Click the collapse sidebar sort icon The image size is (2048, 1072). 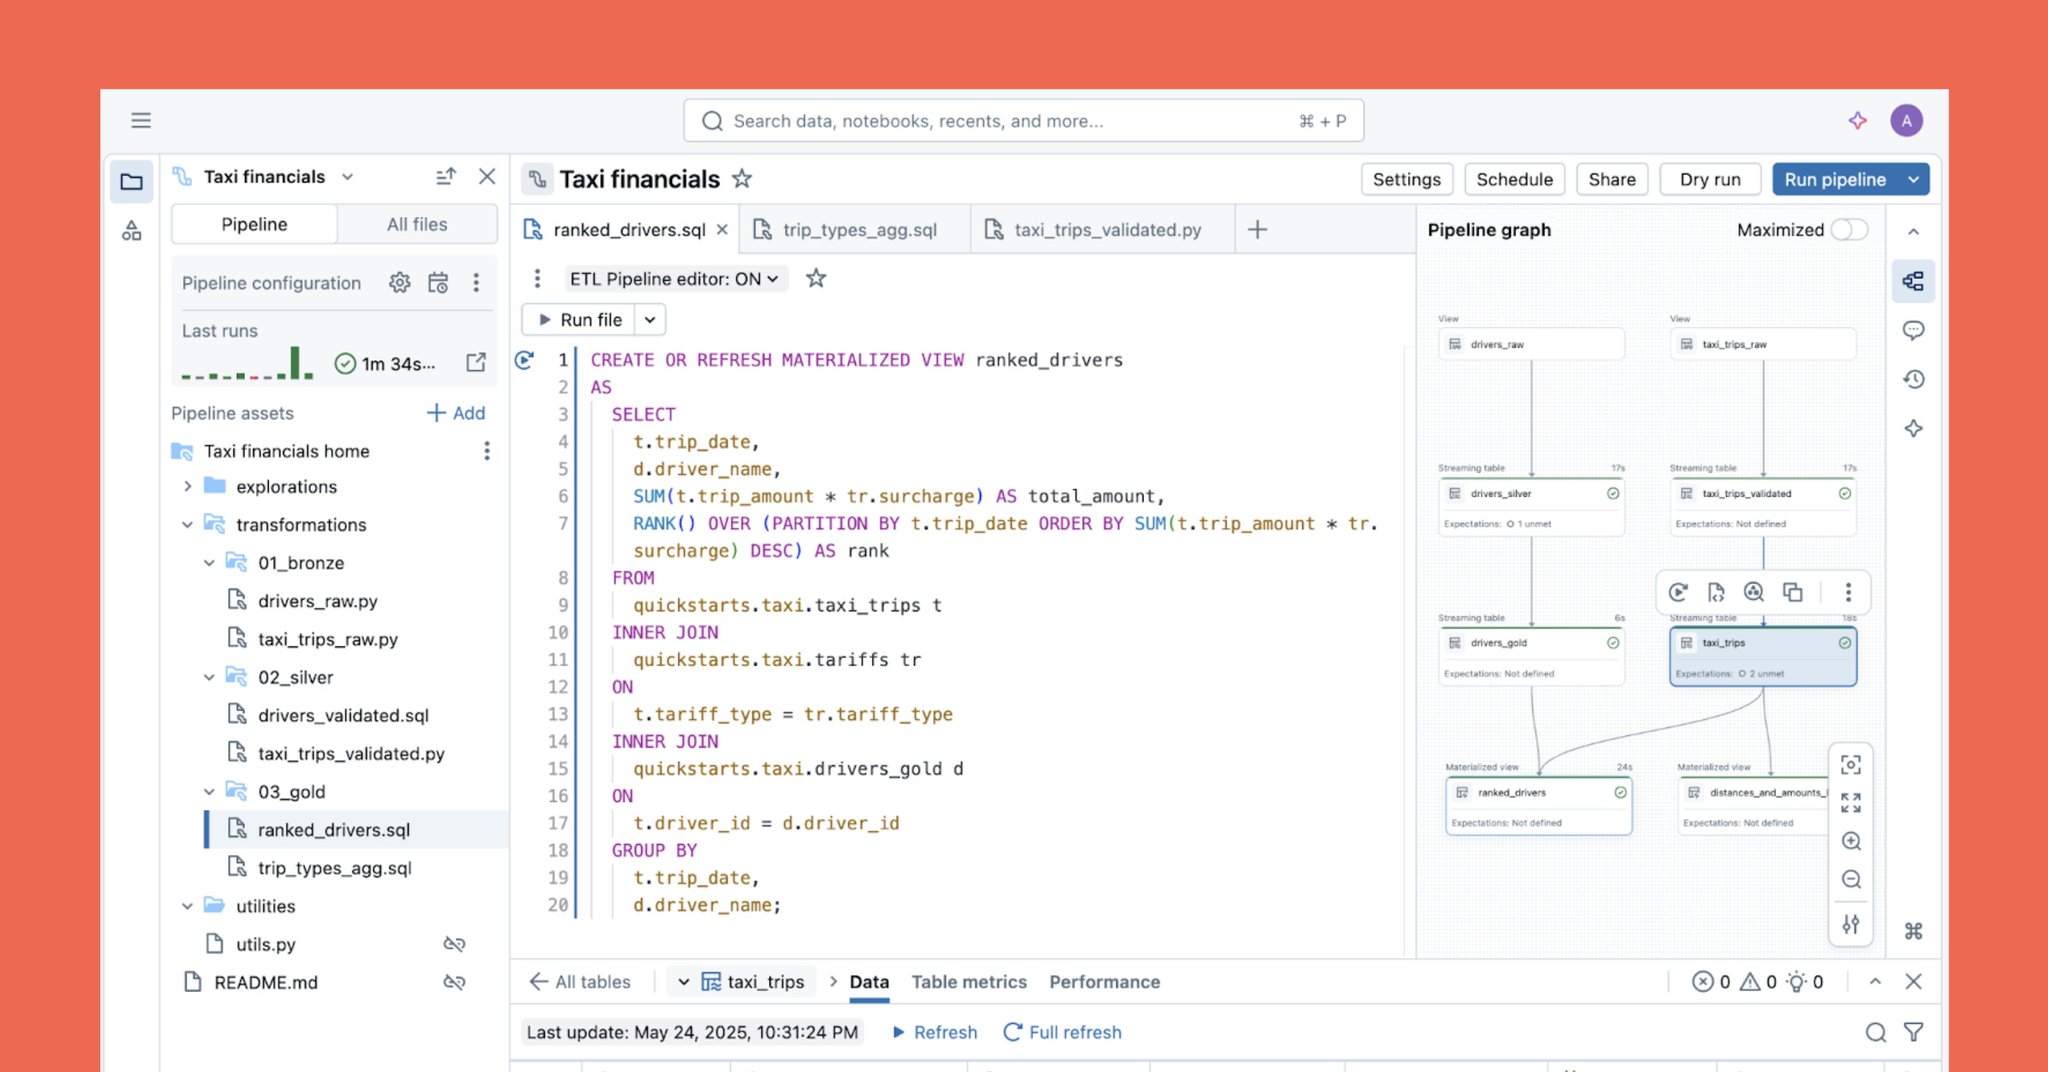pyautogui.click(x=446, y=176)
